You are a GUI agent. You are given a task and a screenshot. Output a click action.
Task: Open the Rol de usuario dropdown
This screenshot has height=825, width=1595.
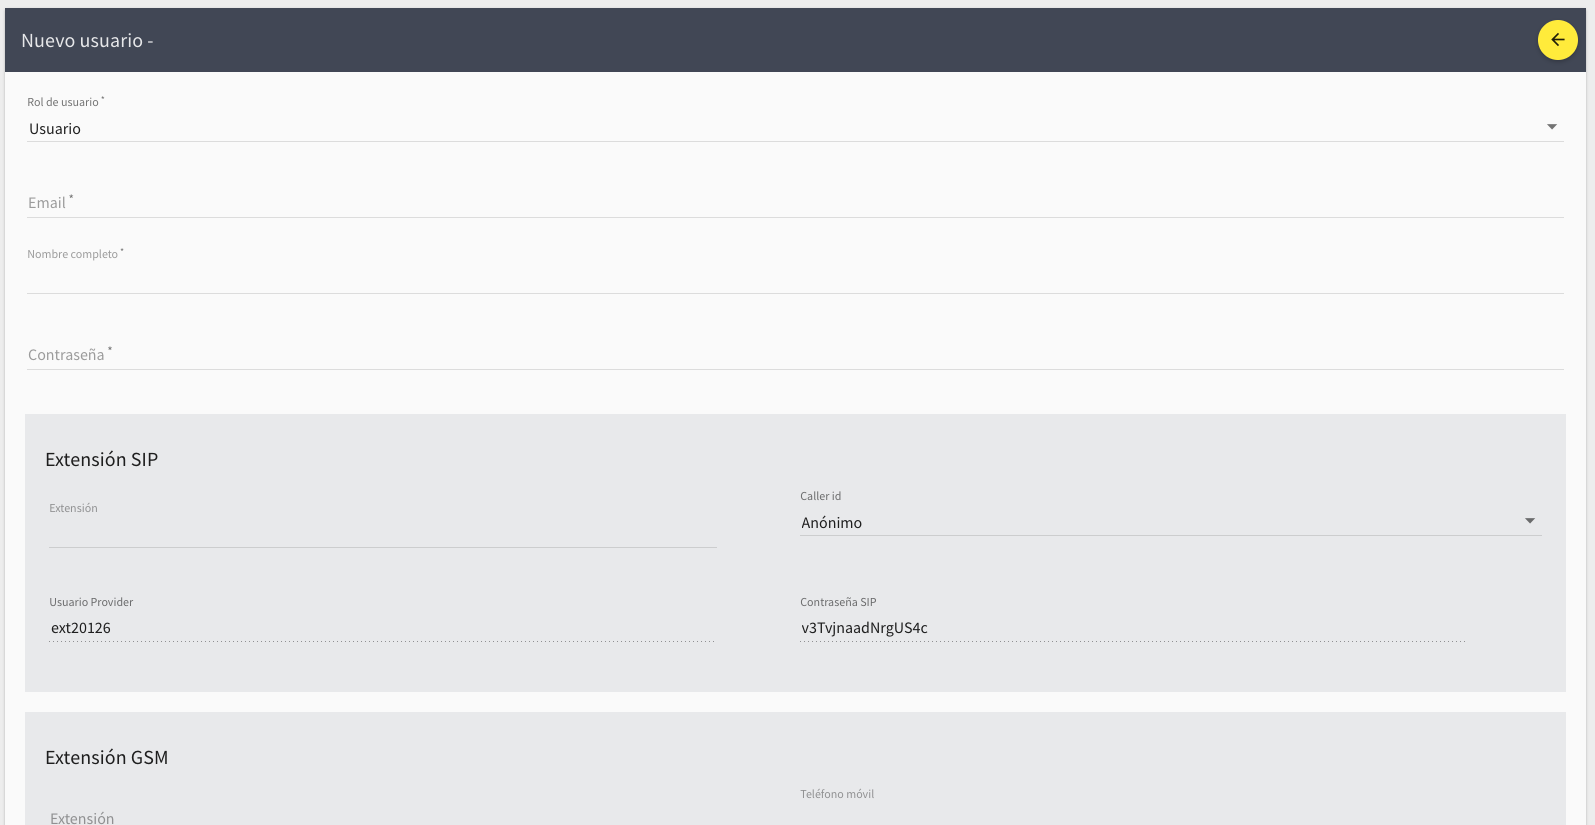(x=795, y=128)
